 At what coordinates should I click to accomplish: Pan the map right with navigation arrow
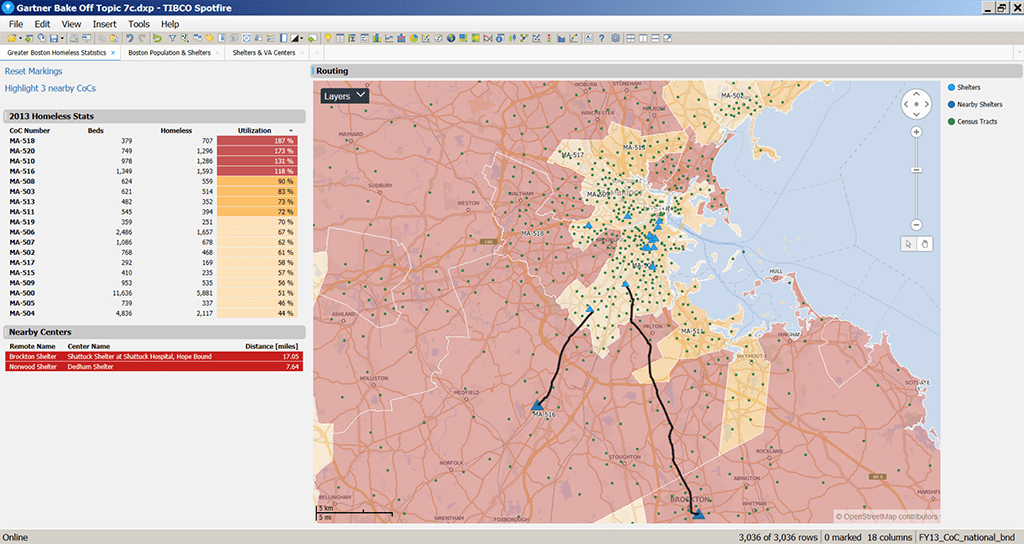click(x=927, y=104)
